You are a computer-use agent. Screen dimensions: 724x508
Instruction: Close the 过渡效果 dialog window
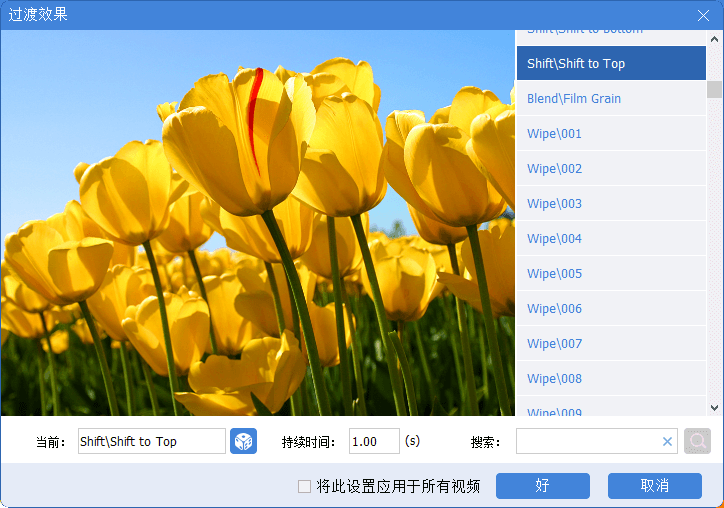703,16
